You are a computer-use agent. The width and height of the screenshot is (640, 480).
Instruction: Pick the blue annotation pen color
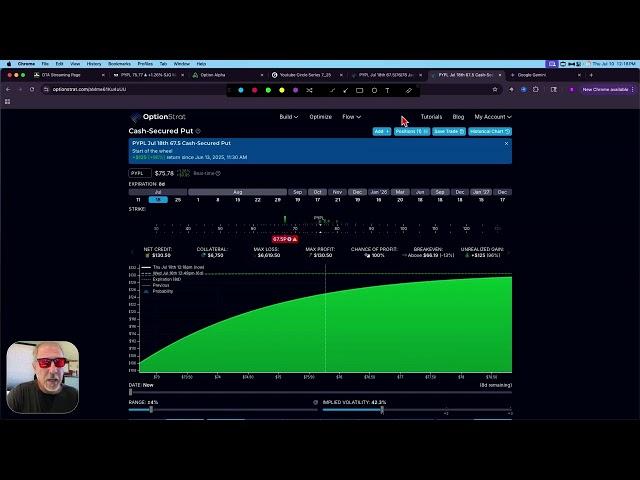click(241, 90)
